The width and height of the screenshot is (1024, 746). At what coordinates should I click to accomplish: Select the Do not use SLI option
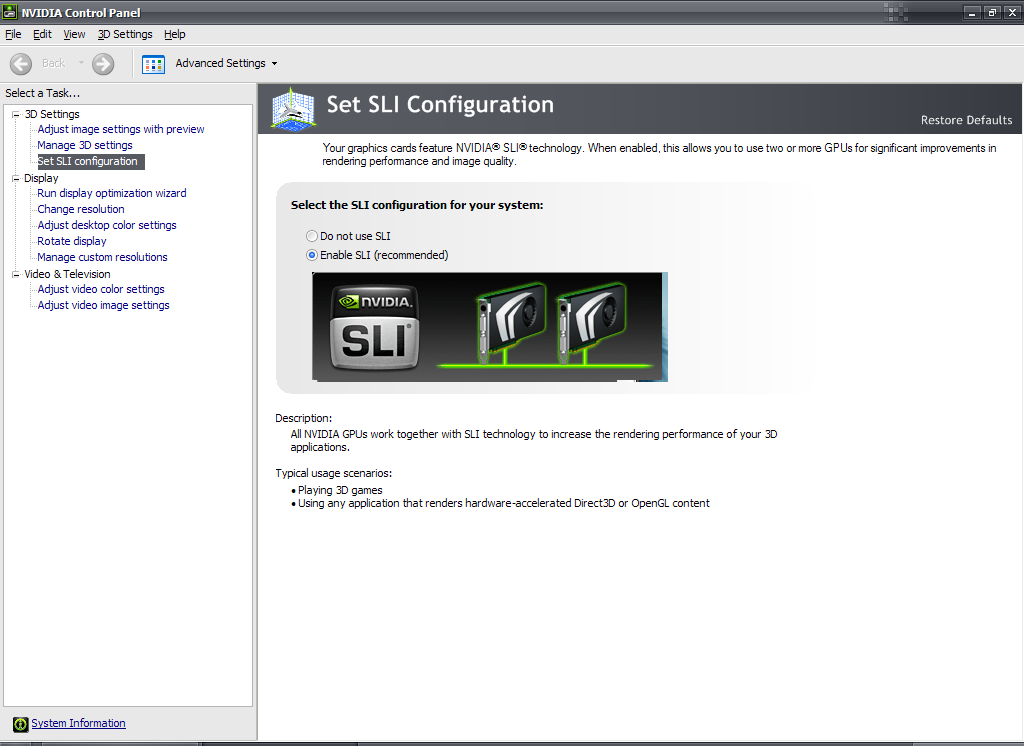312,236
